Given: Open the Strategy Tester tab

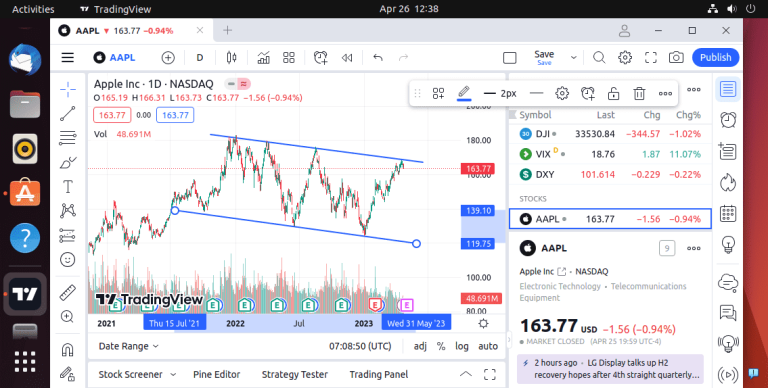Looking at the screenshot, I should tap(294, 375).
